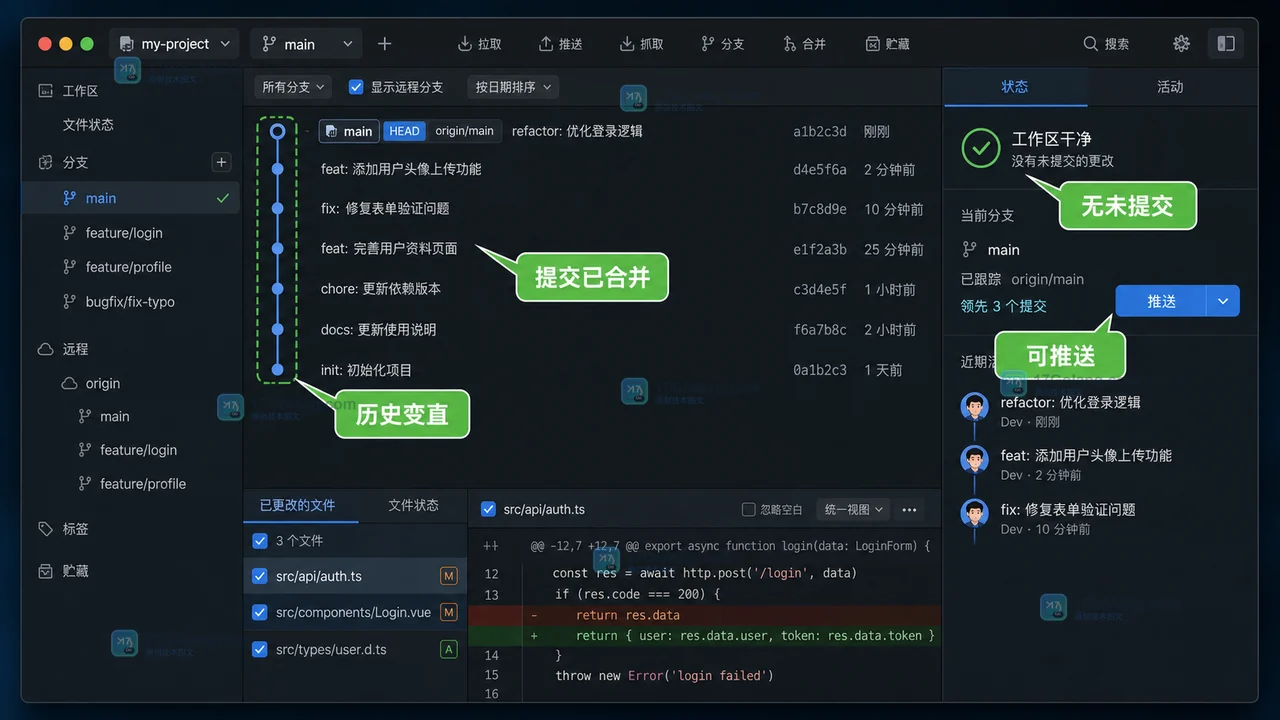Open 搜索 search in the toolbar
The image size is (1280, 720).
(1106, 44)
